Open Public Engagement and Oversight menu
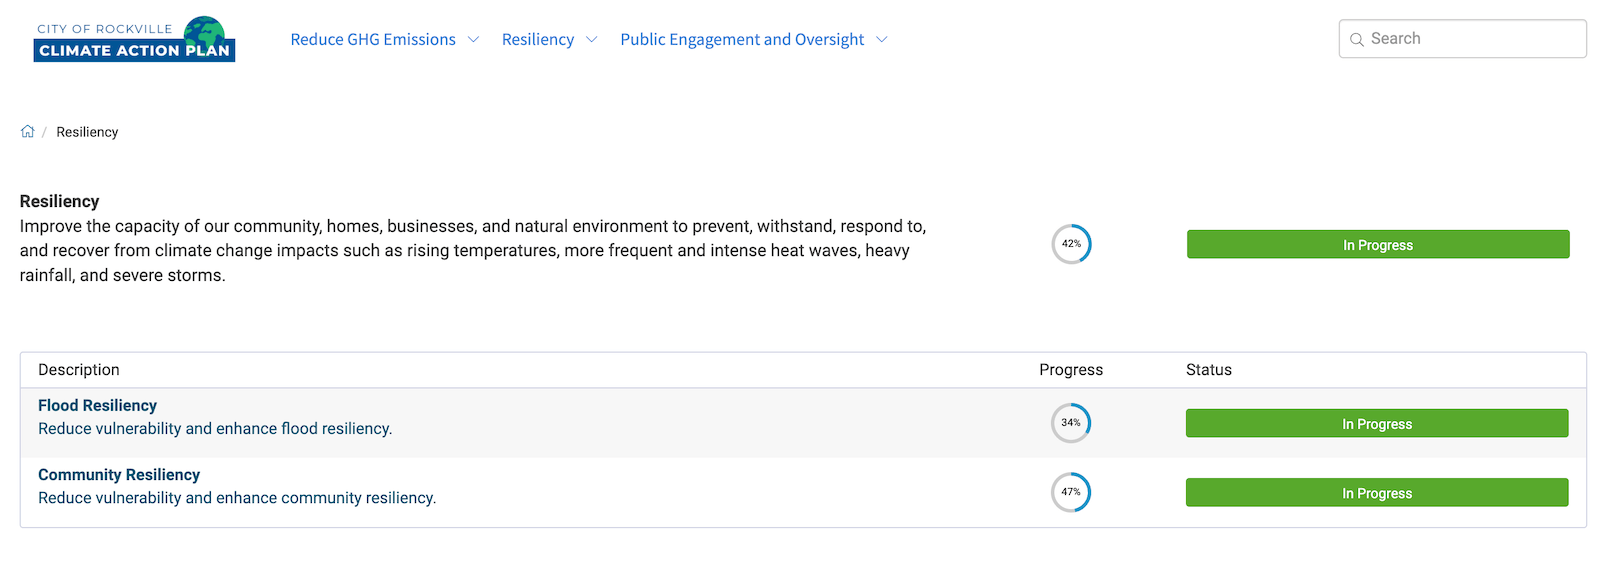This screenshot has height=568, width=1600. (742, 39)
